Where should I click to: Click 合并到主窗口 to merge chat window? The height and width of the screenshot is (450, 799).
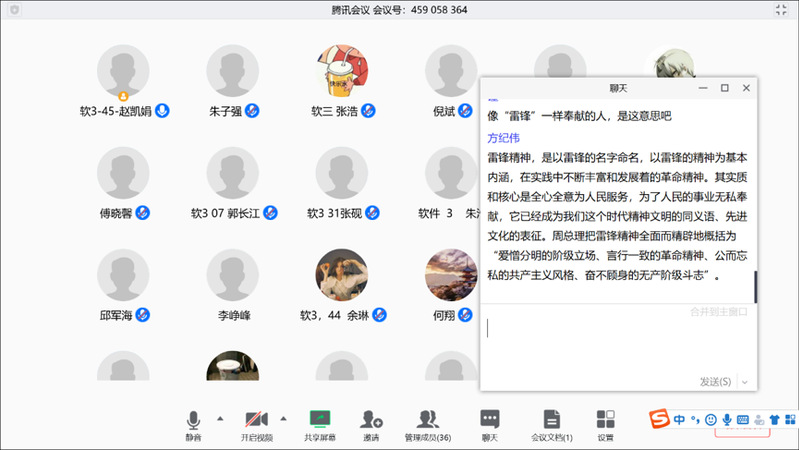click(718, 311)
